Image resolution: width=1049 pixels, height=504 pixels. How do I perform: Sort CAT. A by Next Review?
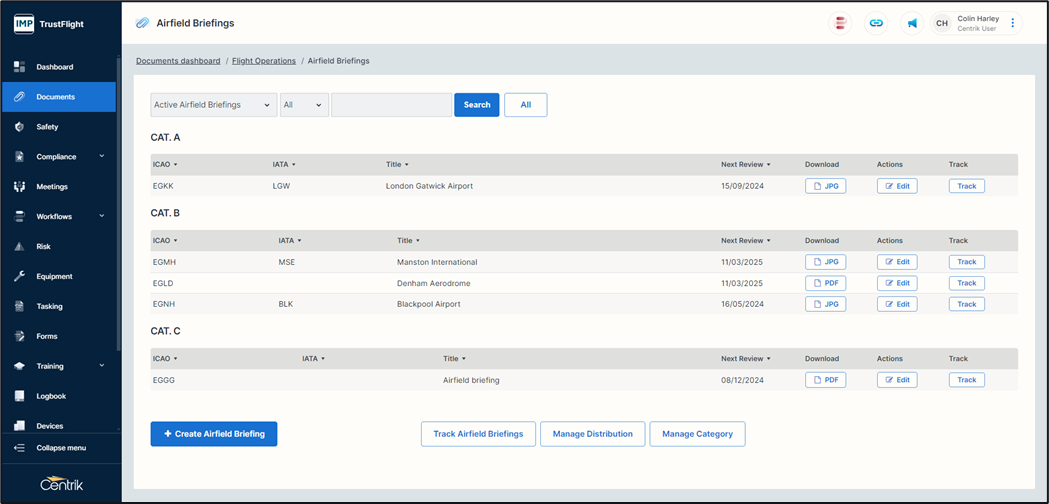point(745,164)
